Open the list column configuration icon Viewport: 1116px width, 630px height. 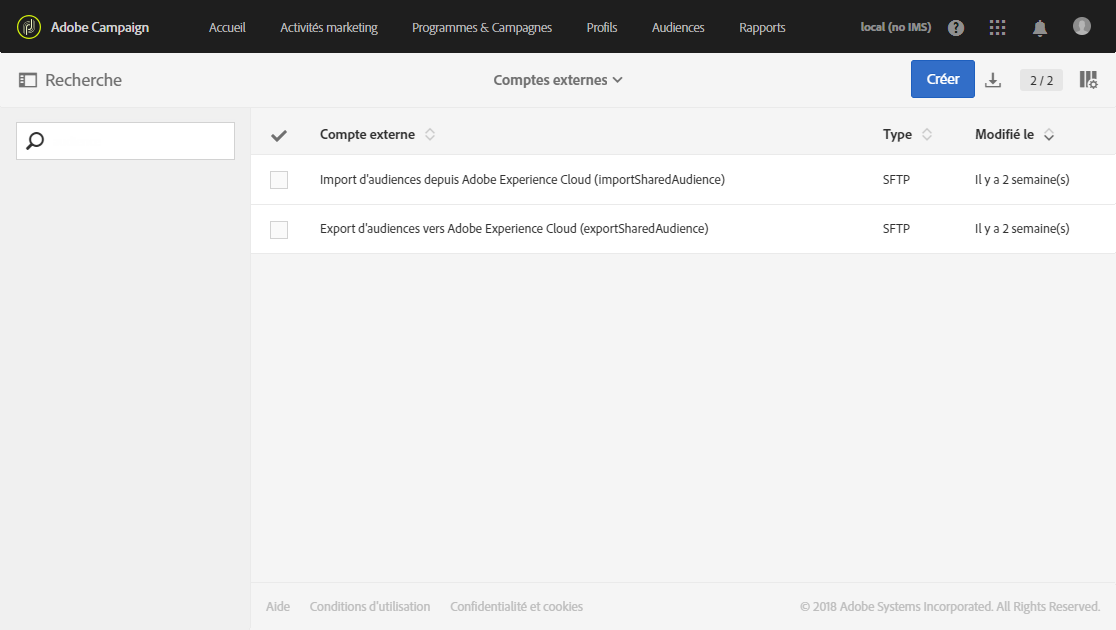[x=1088, y=80]
